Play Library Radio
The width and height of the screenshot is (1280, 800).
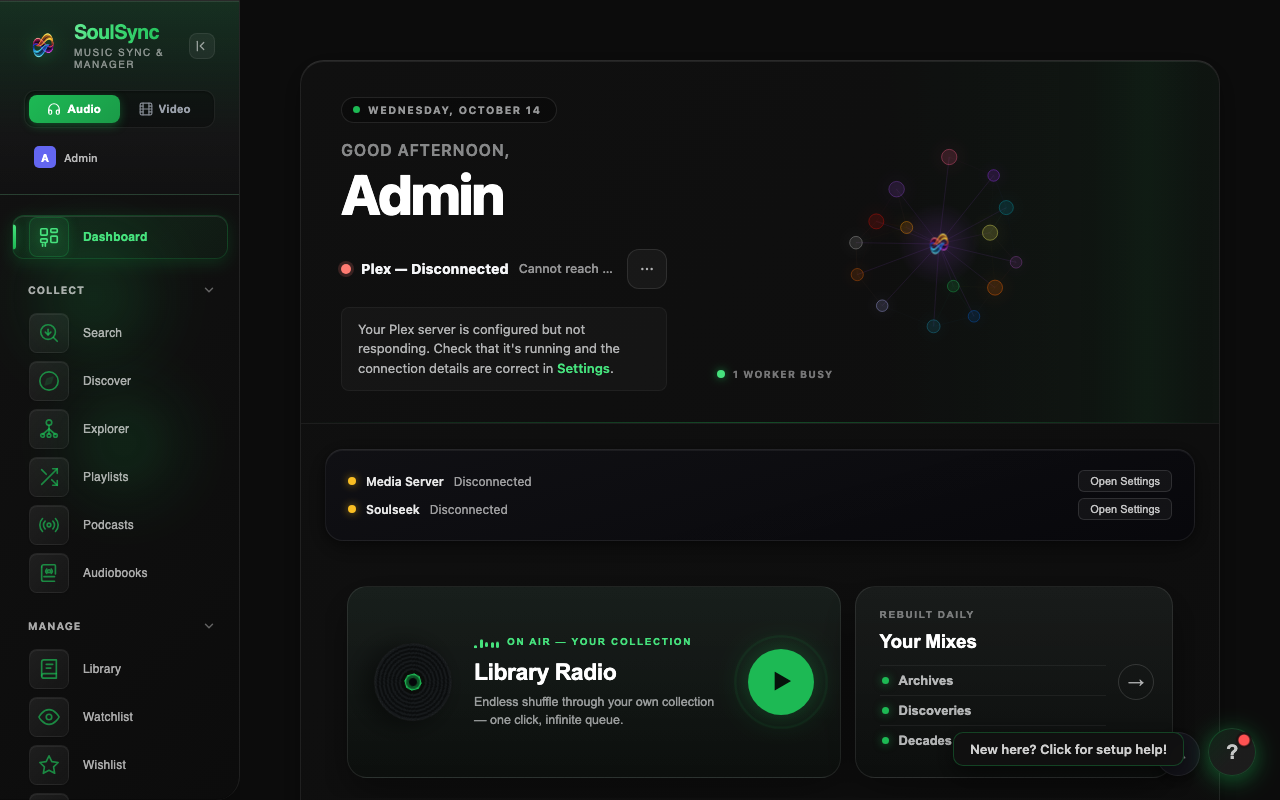point(781,682)
